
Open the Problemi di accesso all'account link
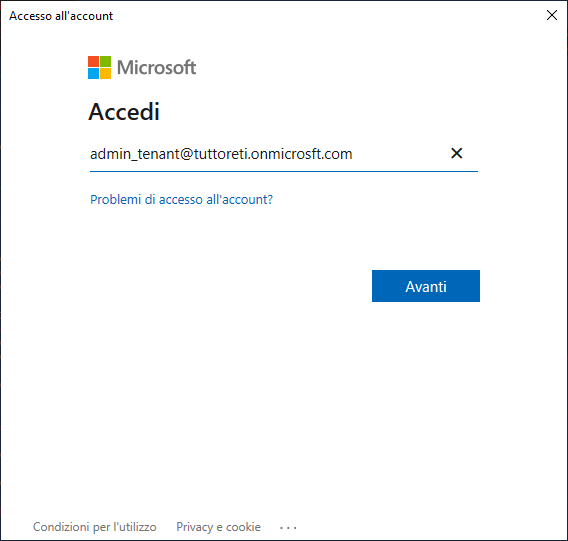[181, 200]
